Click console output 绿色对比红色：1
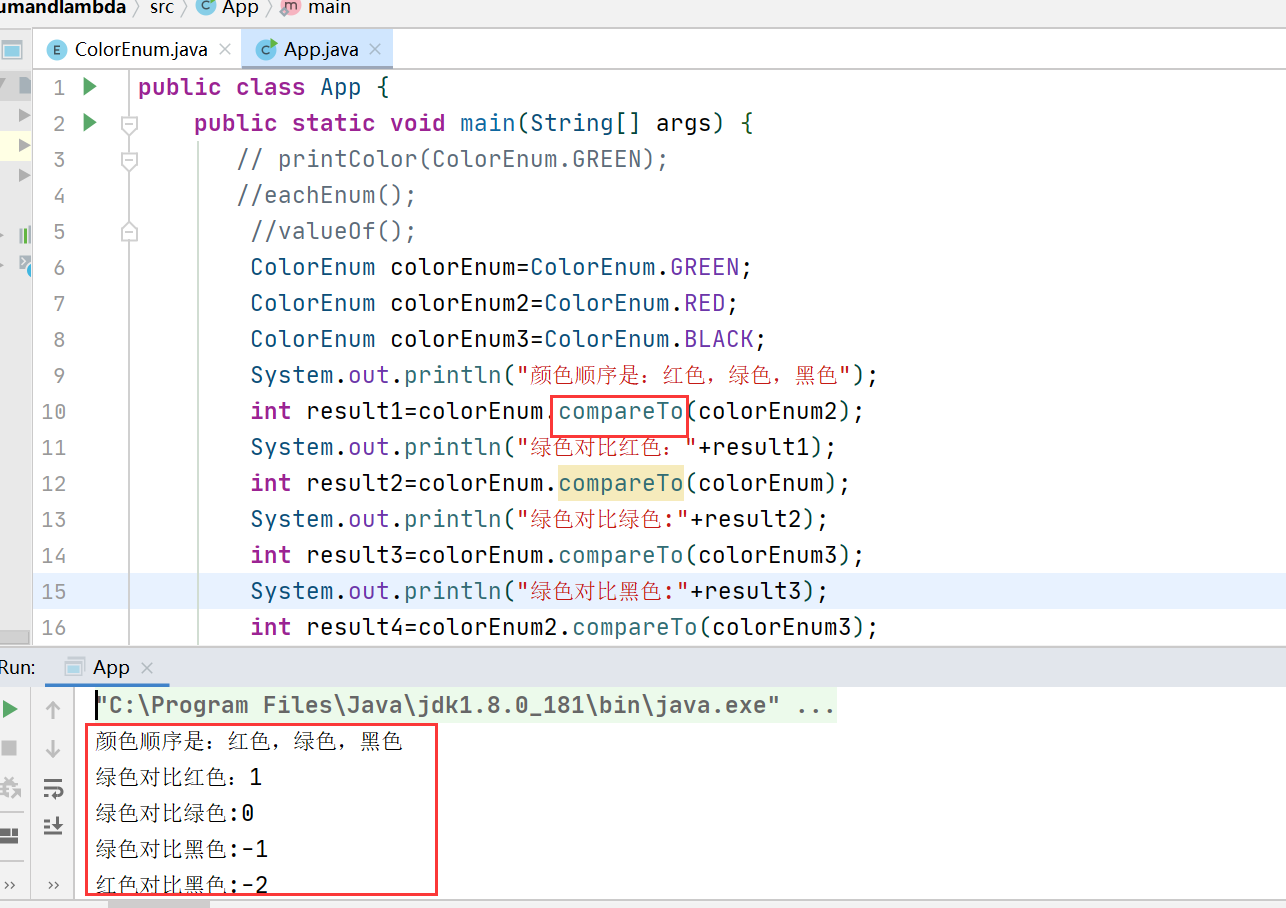 tap(179, 777)
